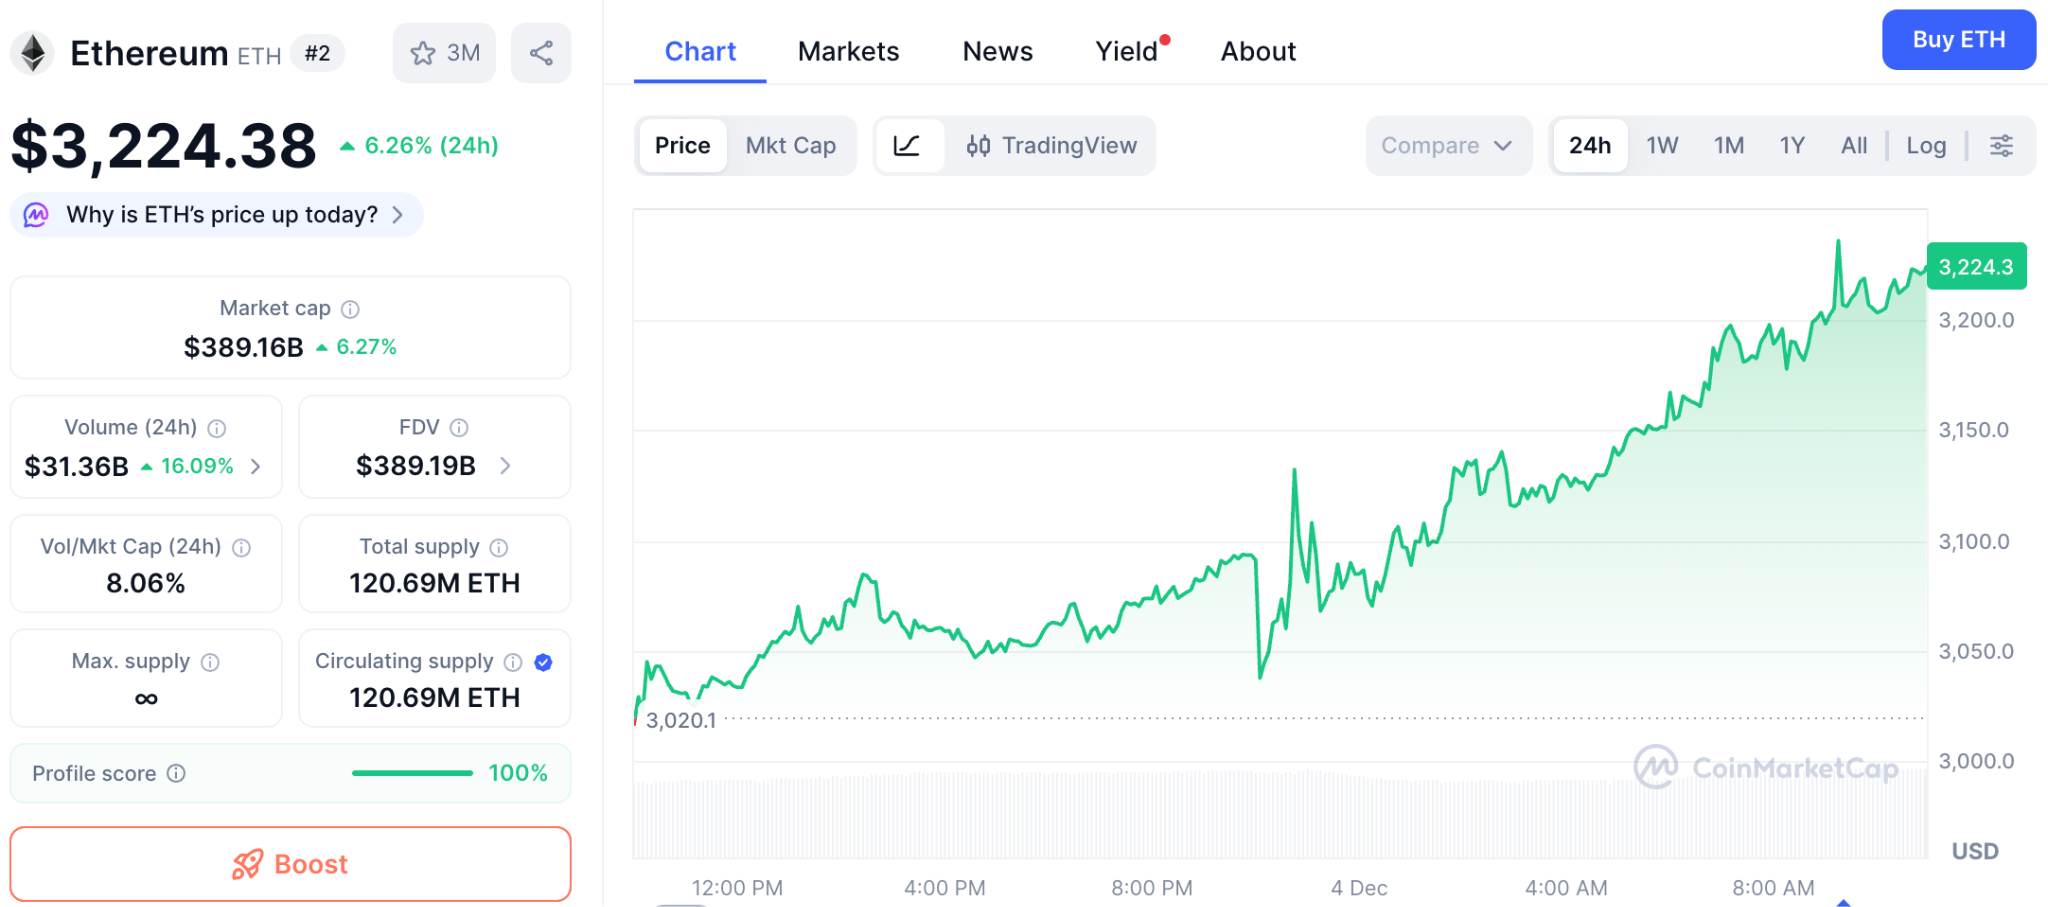Select Mkt Cap chart mode
This screenshot has height=907, width=2048.
click(x=790, y=146)
